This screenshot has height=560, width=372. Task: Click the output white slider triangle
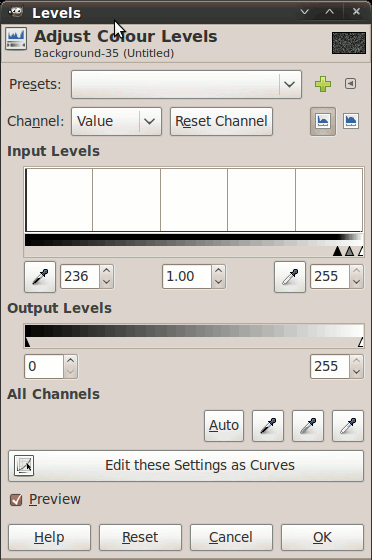[361, 342]
